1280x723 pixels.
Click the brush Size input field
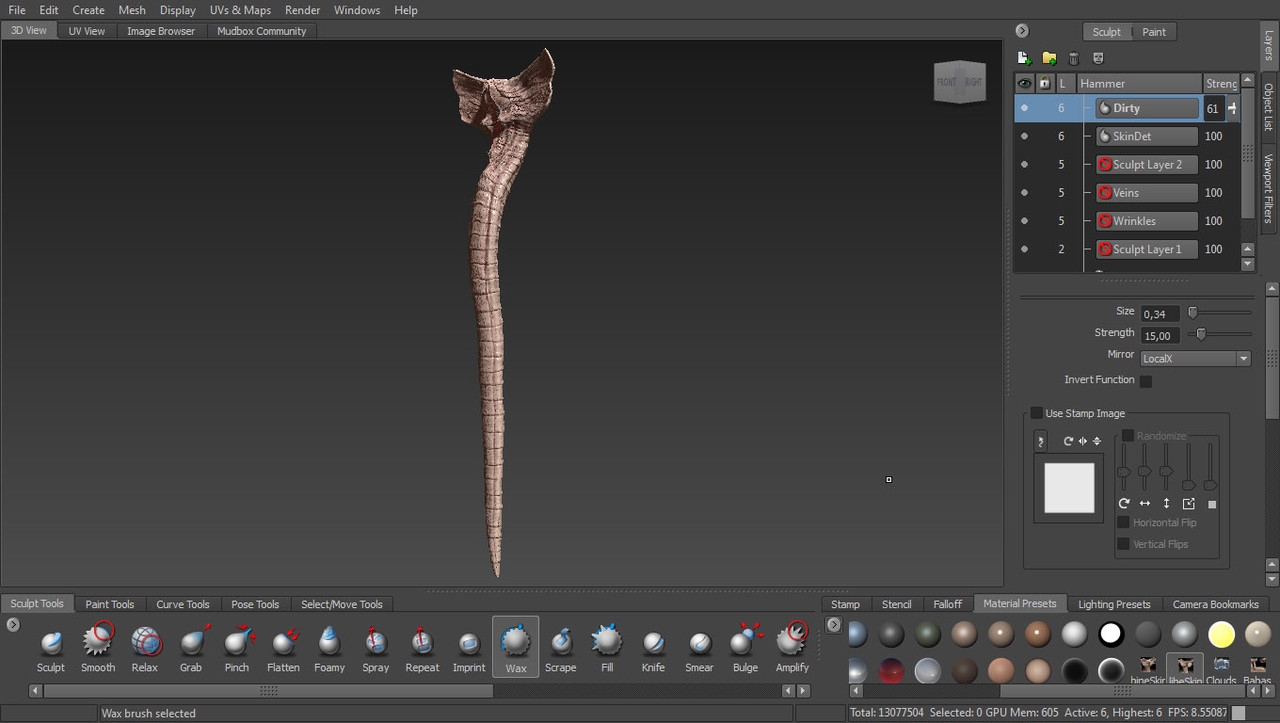[x=1159, y=314]
